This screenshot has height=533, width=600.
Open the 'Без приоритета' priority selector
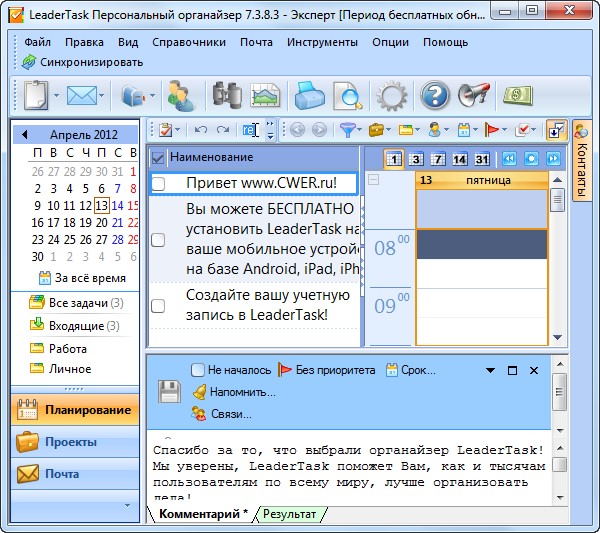326,370
